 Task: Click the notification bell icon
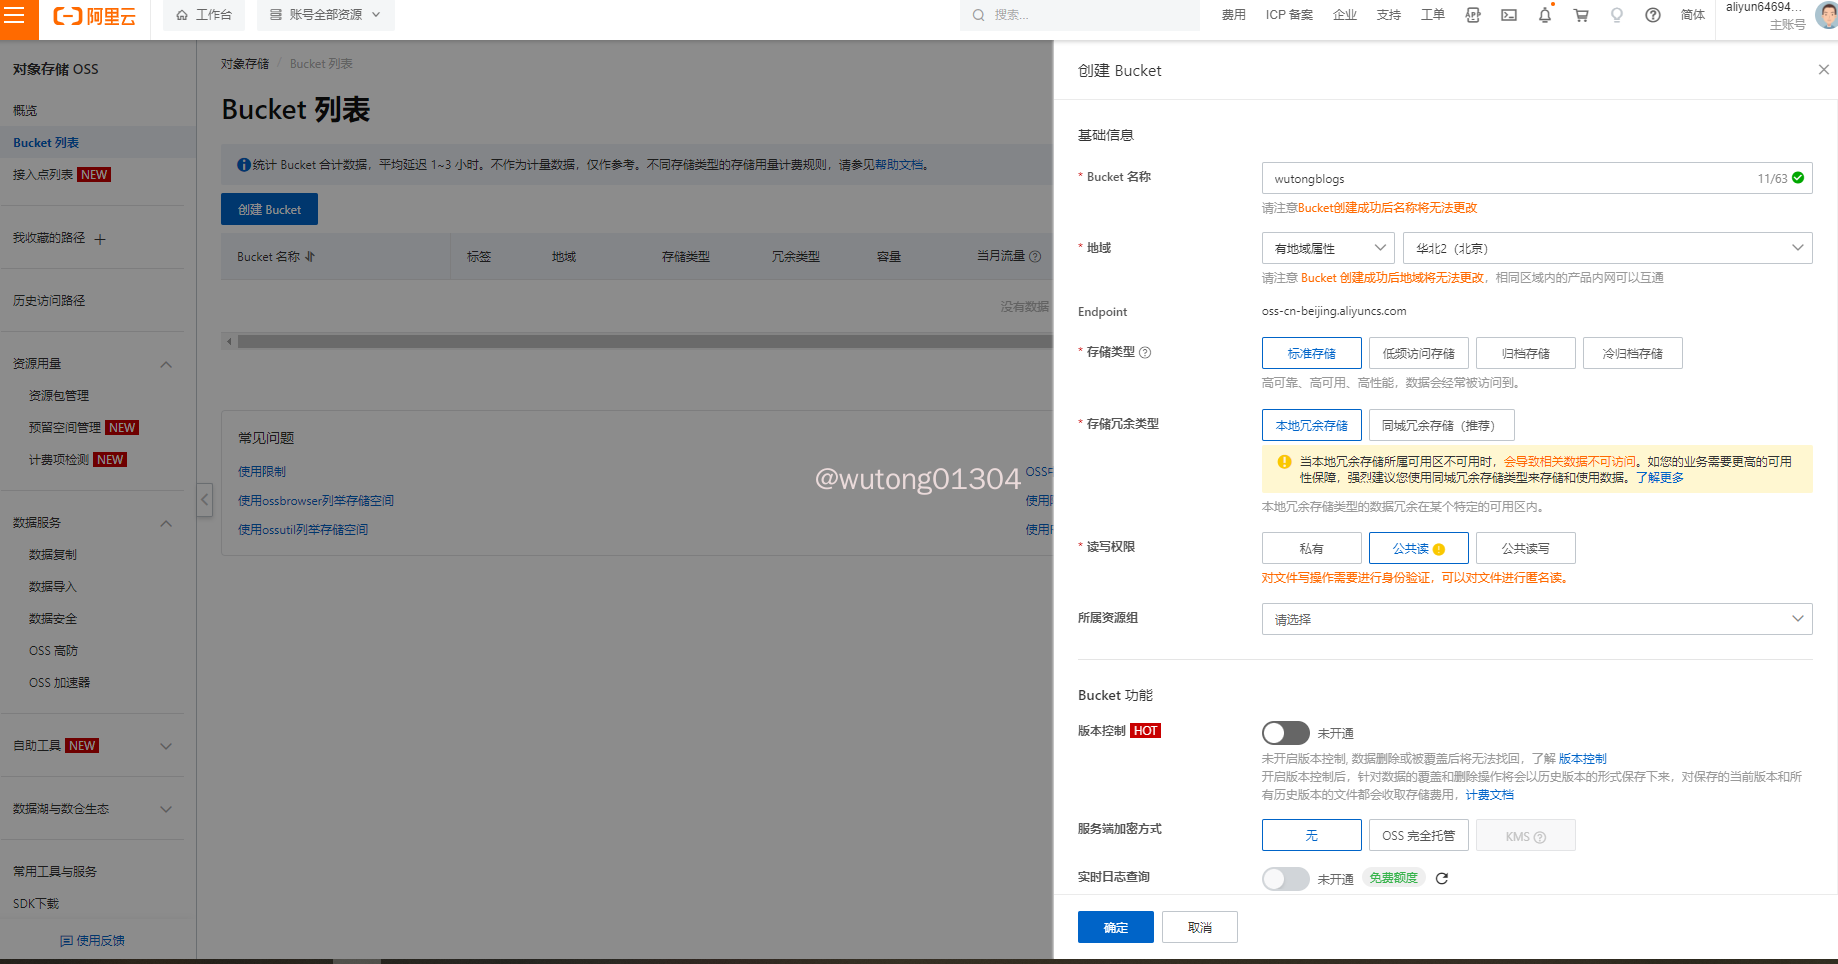click(x=1545, y=15)
